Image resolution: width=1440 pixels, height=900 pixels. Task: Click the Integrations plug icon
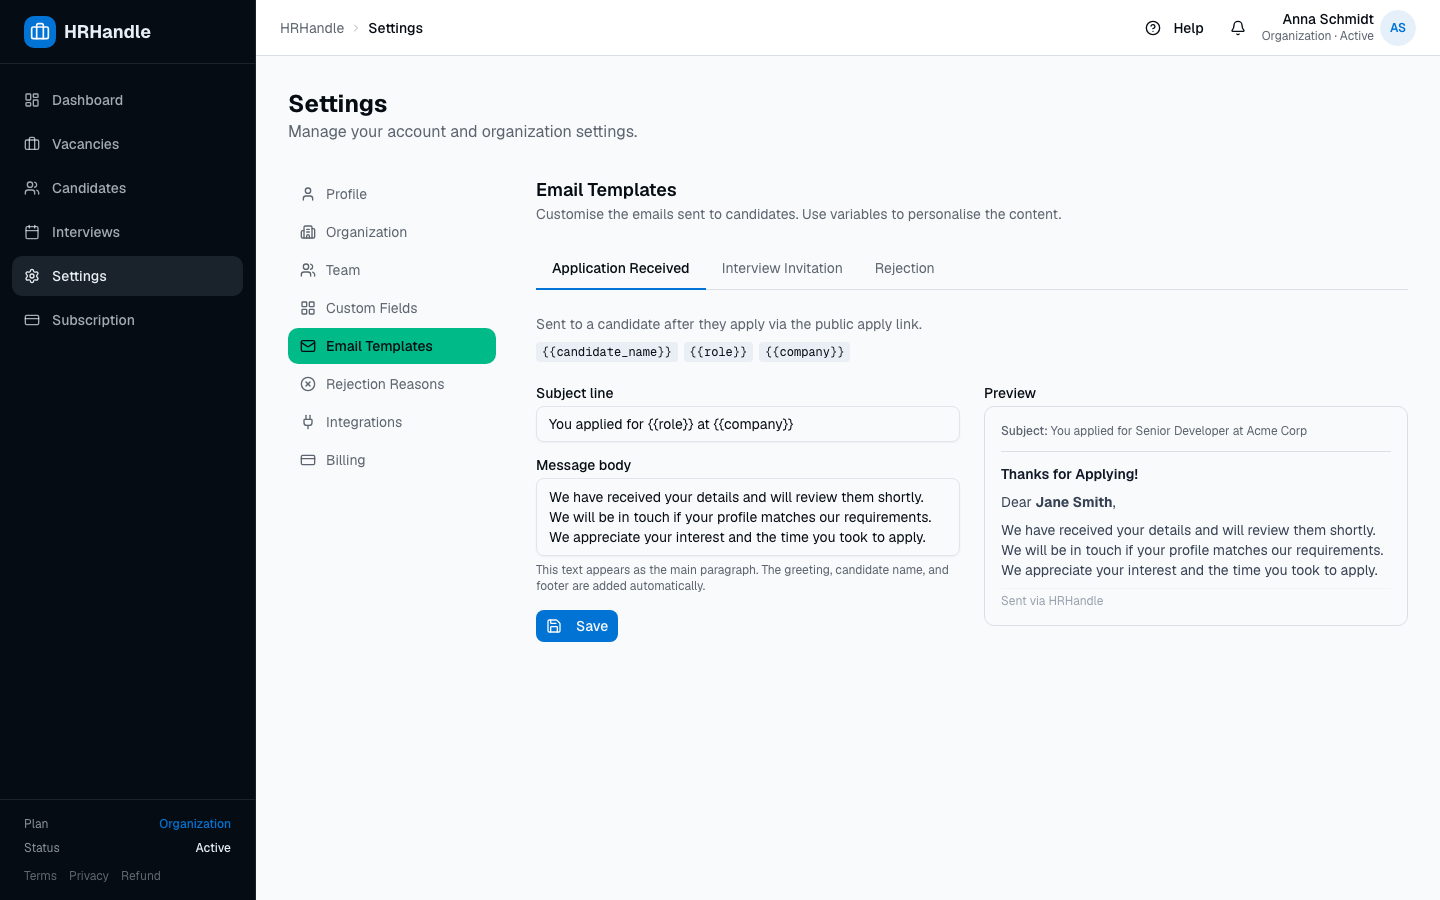tap(308, 422)
